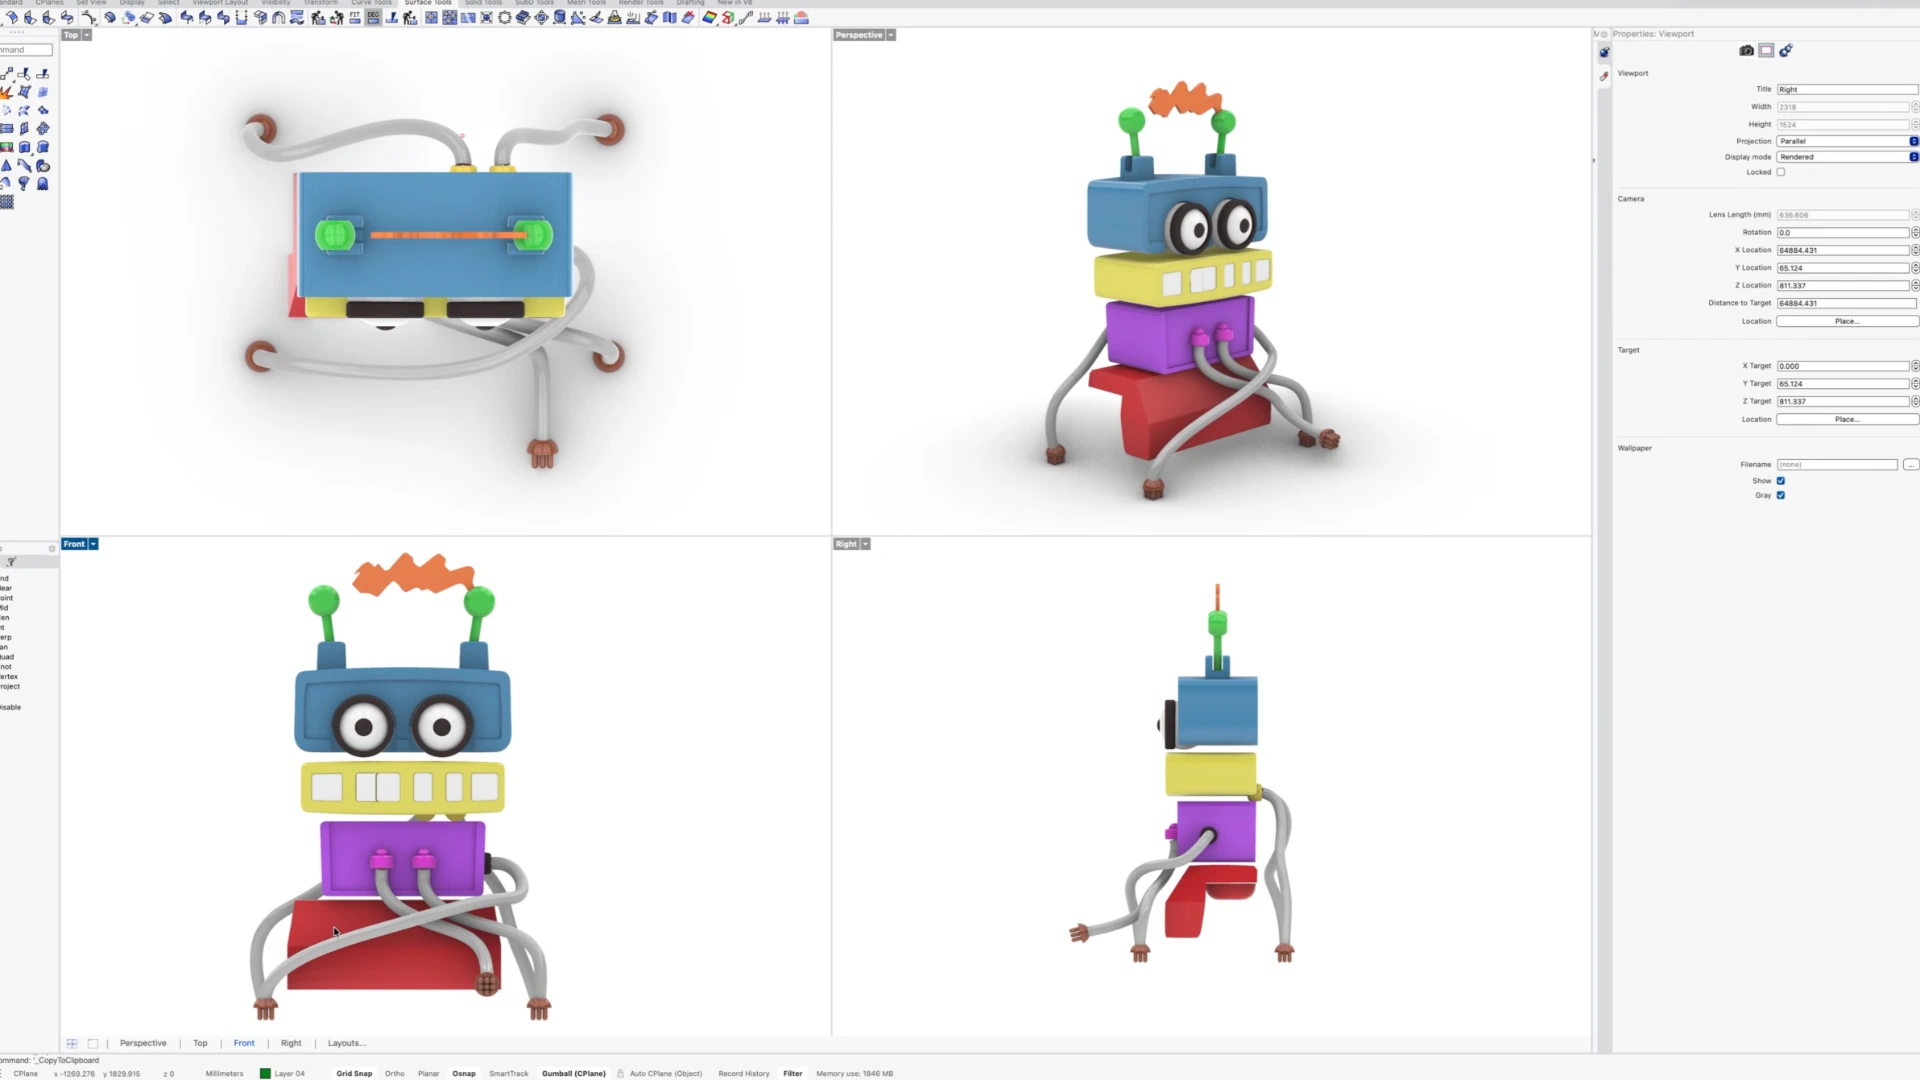Switch to the Right viewport tab

coord(291,1043)
